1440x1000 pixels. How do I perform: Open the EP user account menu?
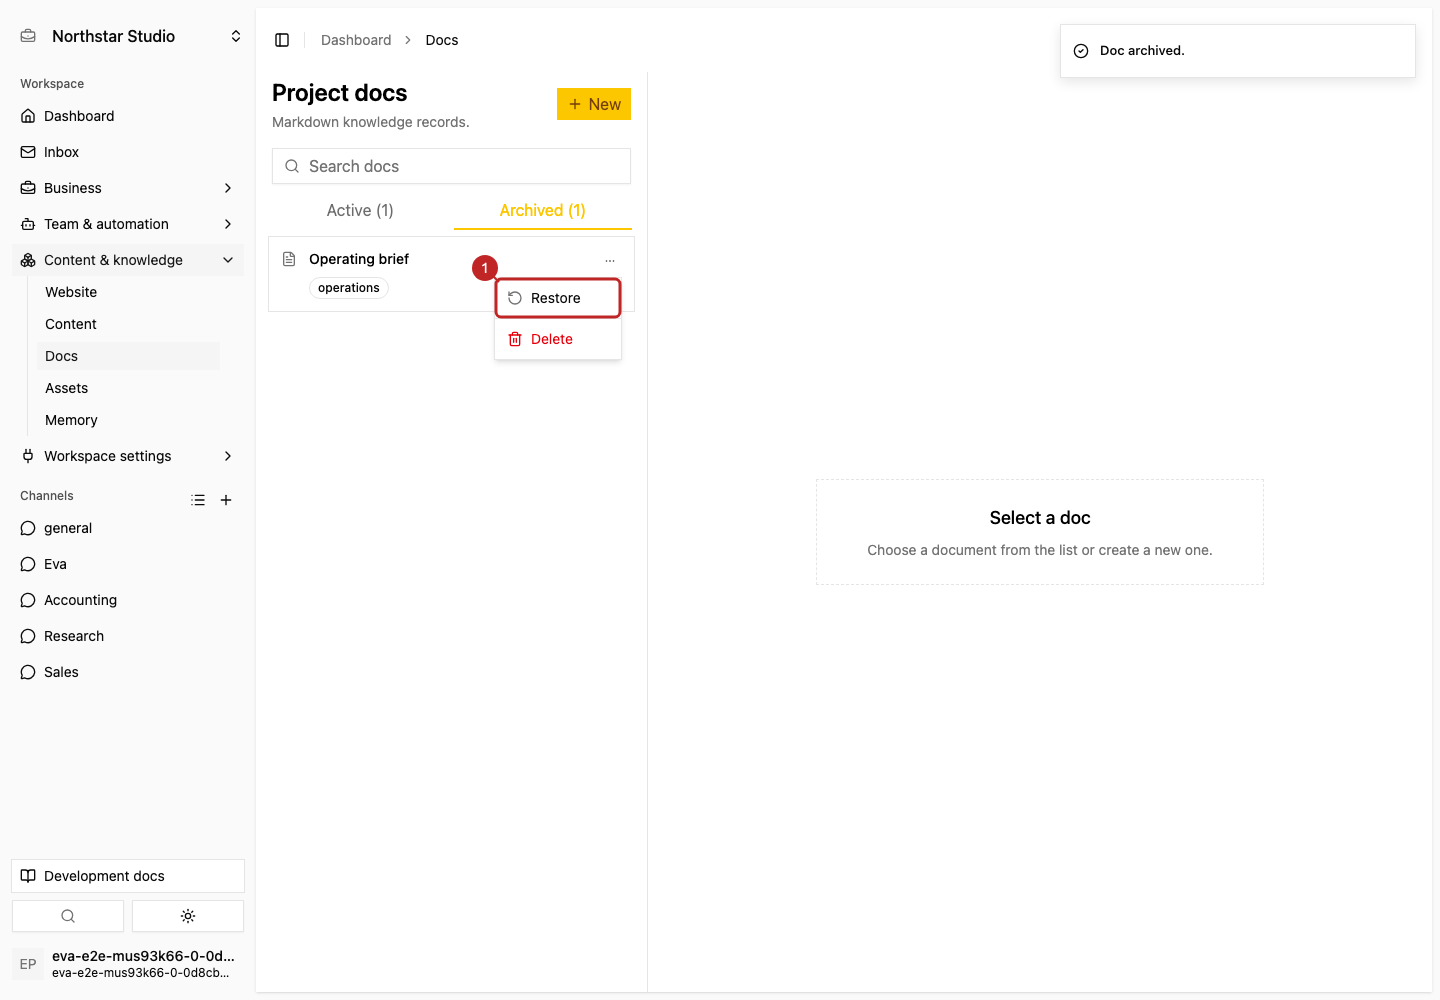click(x=128, y=964)
